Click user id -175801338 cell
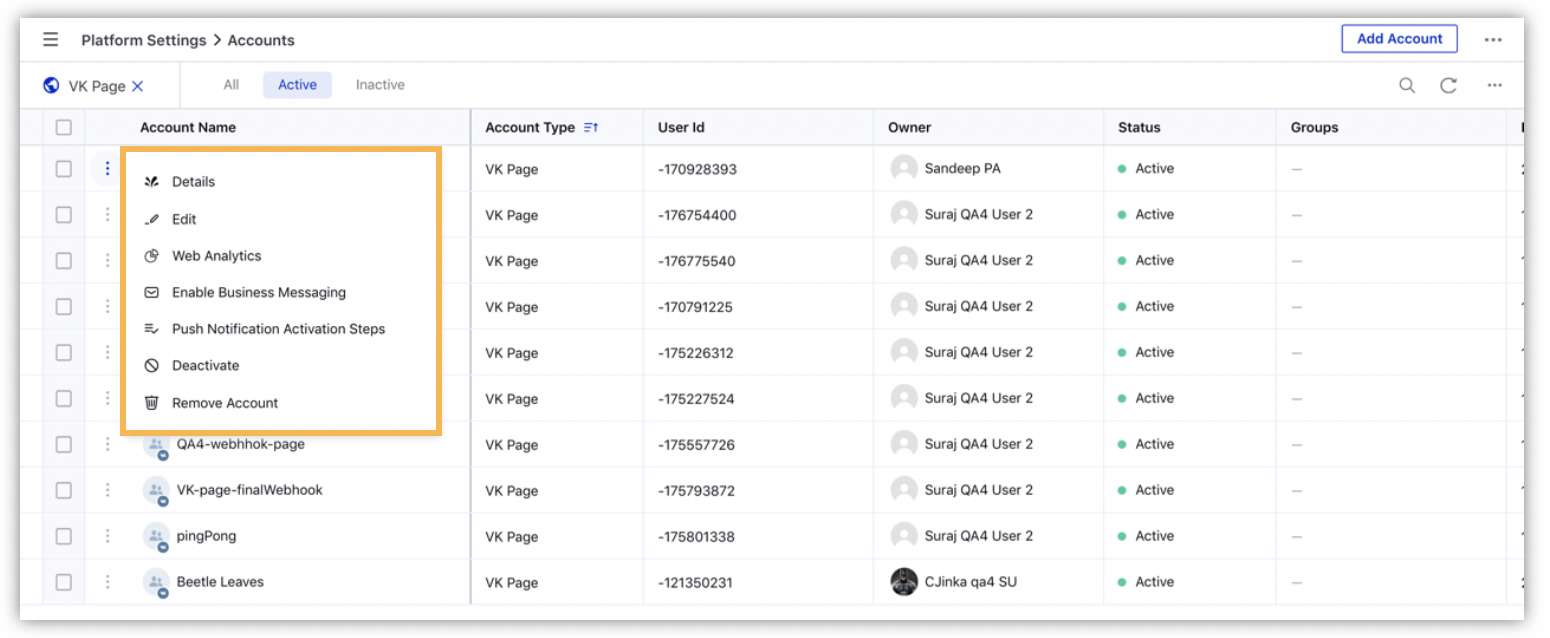The image size is (1550, 638). [x=696, y=537]
